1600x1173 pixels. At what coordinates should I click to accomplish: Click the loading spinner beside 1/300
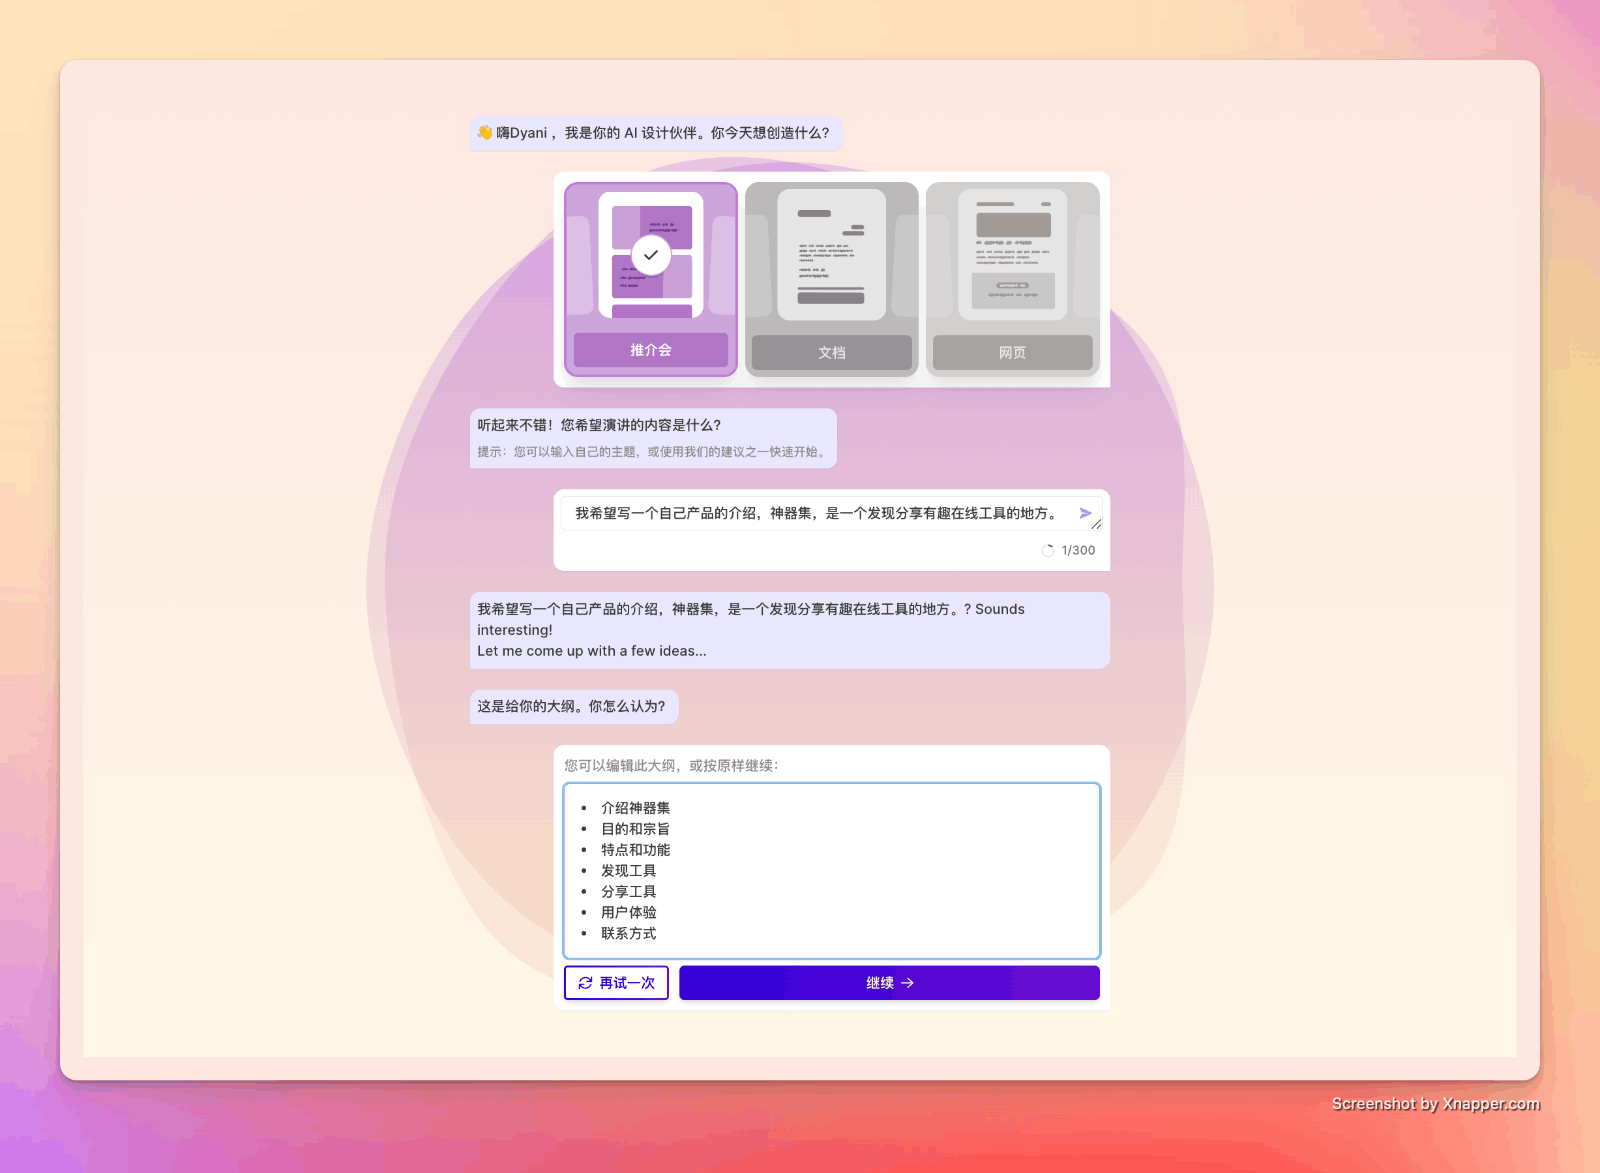pos(1048,551)
